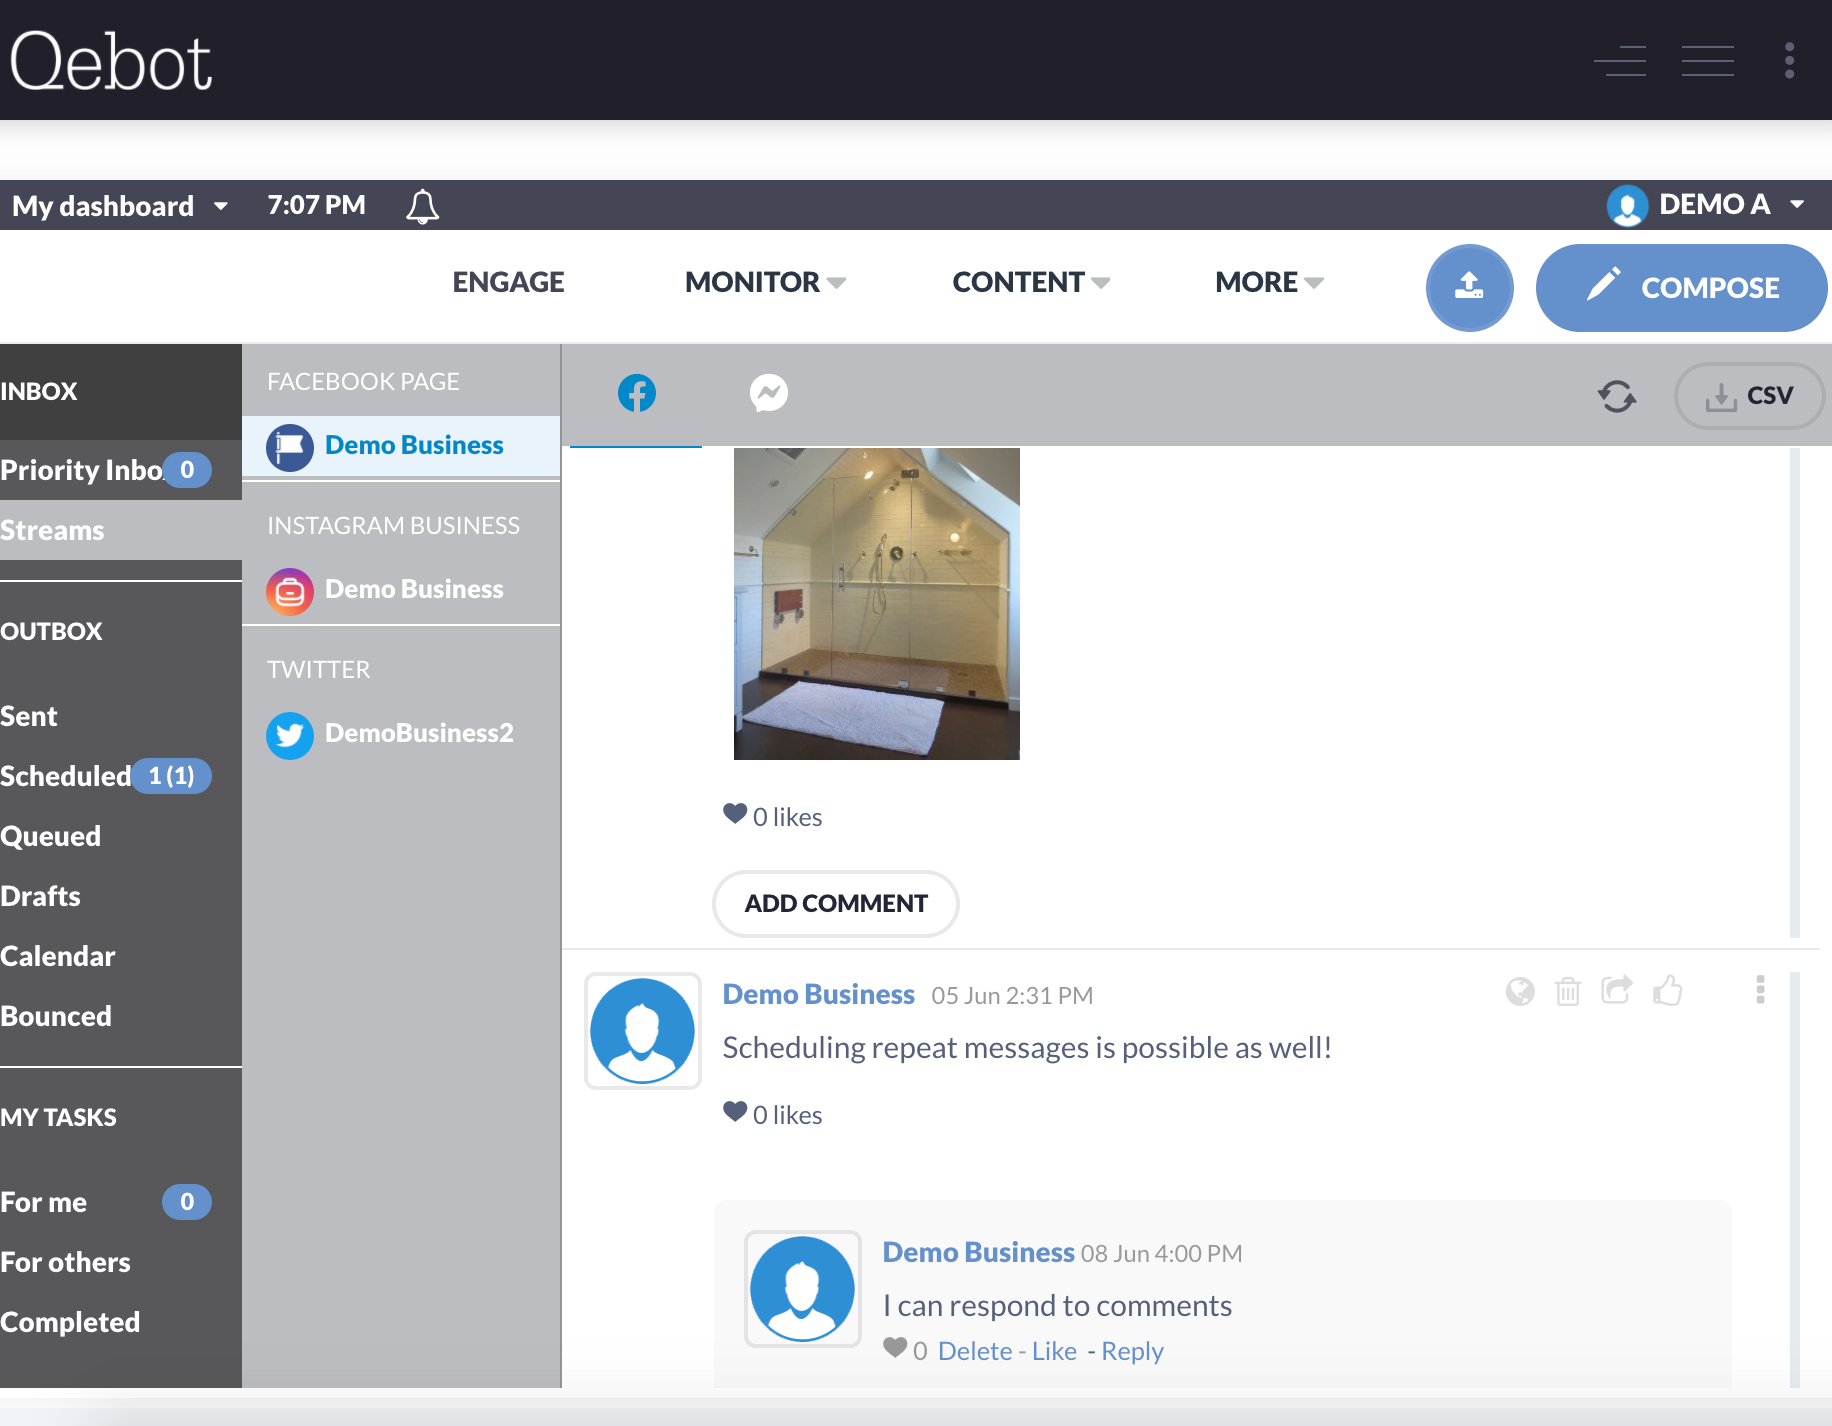This screenshot has height=1426, width=1832.
Task: Delete the comment via Delete link
Action: (x=975, y=1351)
